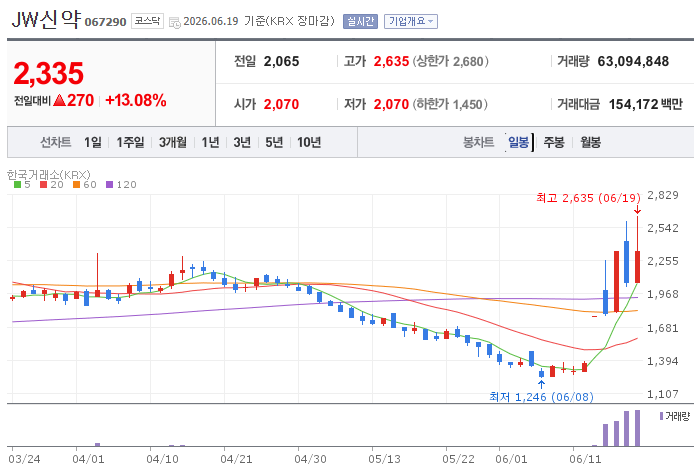Click the 고가 value 2,635
The height and width of the screenshot is (472, 694).
tap(391, 61)
